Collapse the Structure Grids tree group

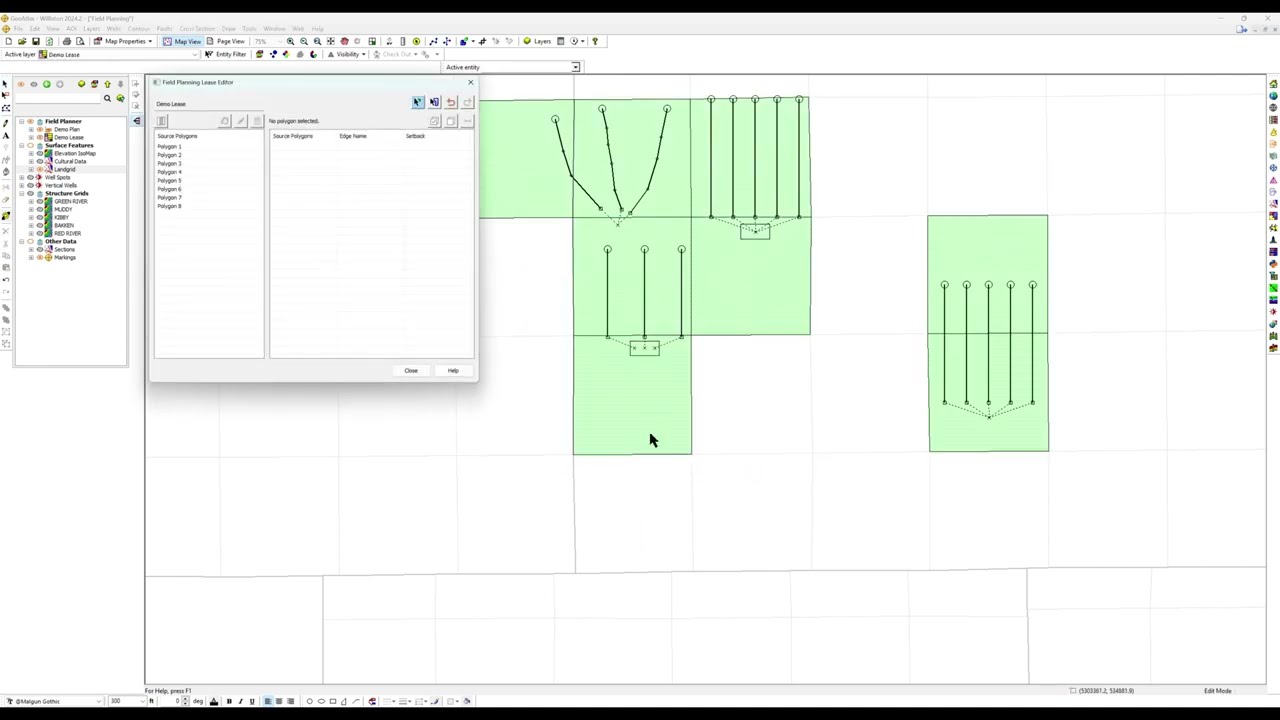pyautogui.click(x=23, y=193)
